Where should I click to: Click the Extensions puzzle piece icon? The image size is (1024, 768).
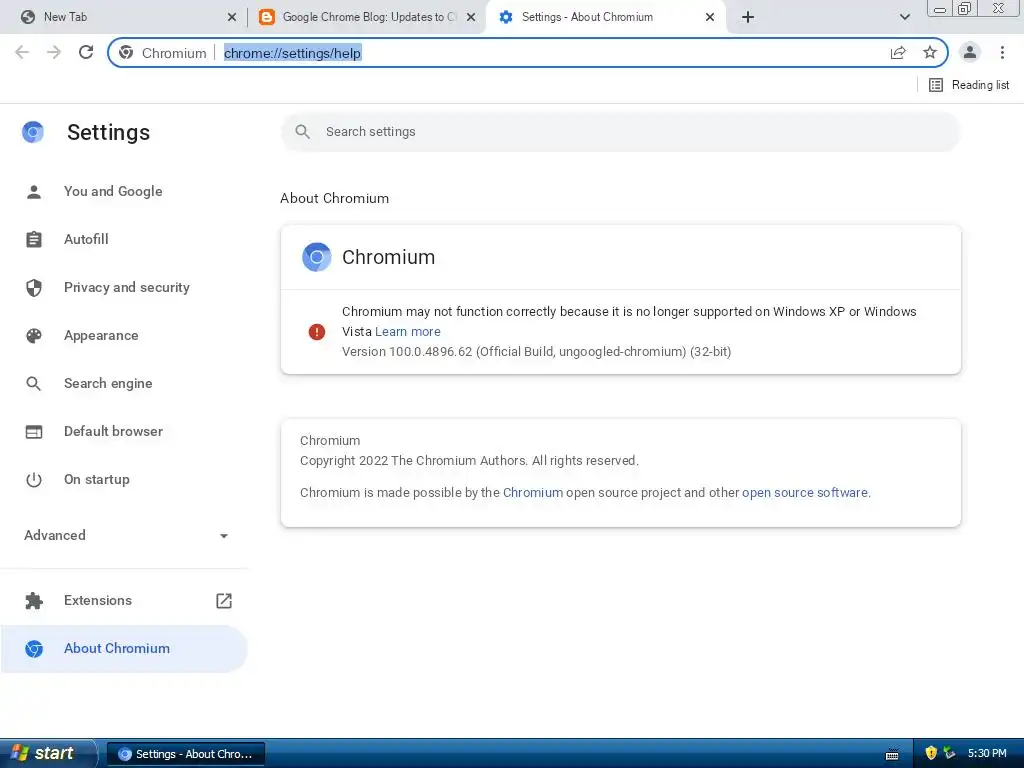[x=33, y=601]
